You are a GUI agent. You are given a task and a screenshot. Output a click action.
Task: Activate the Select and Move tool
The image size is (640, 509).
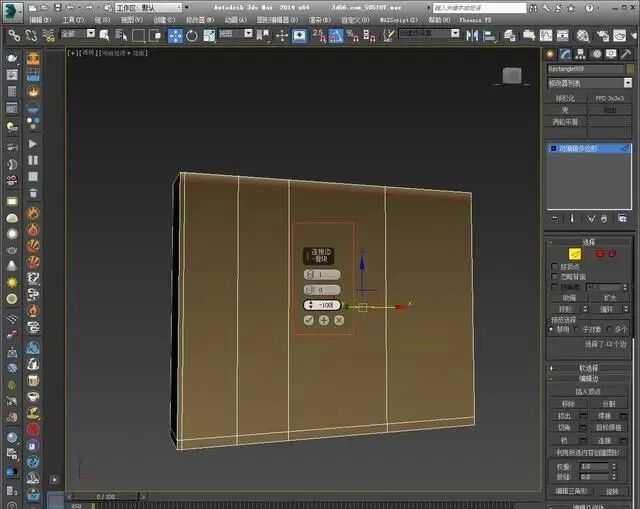175,36
